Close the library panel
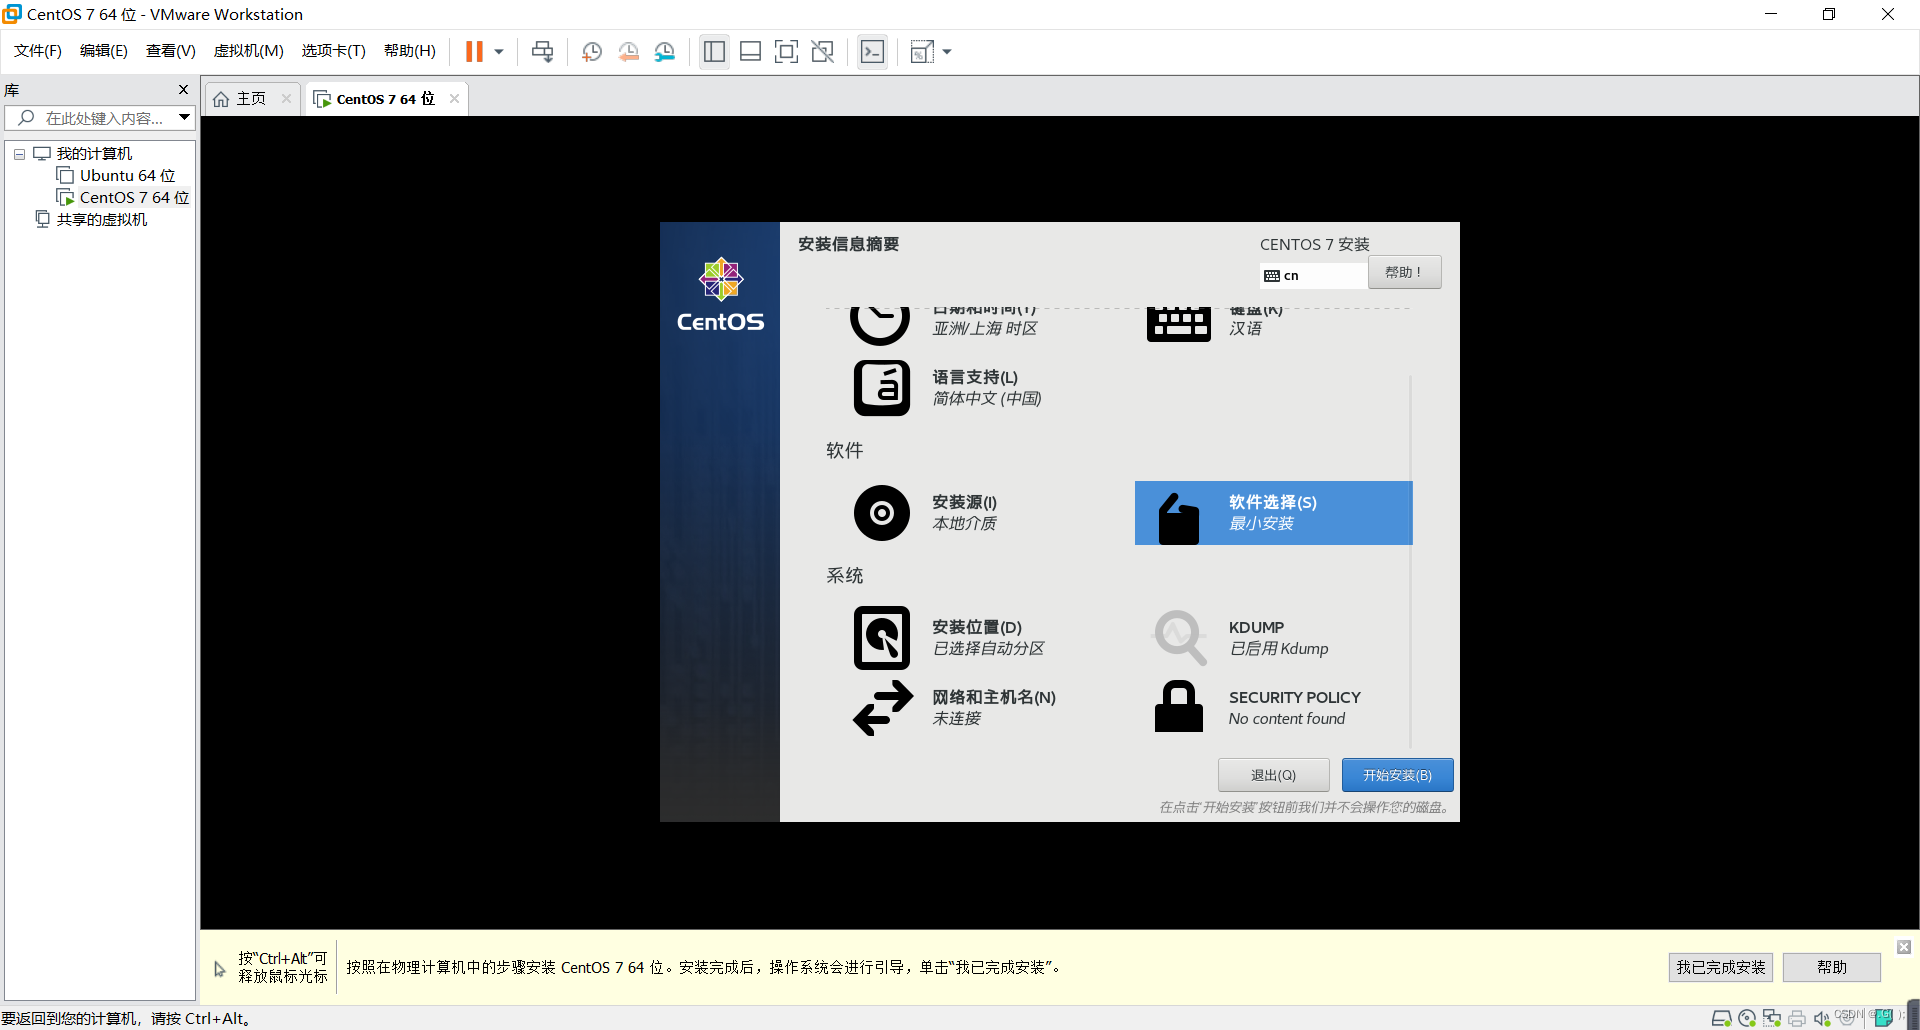Image resolution: width=1920 pixels, height=1030 pixels. [183, 89]
